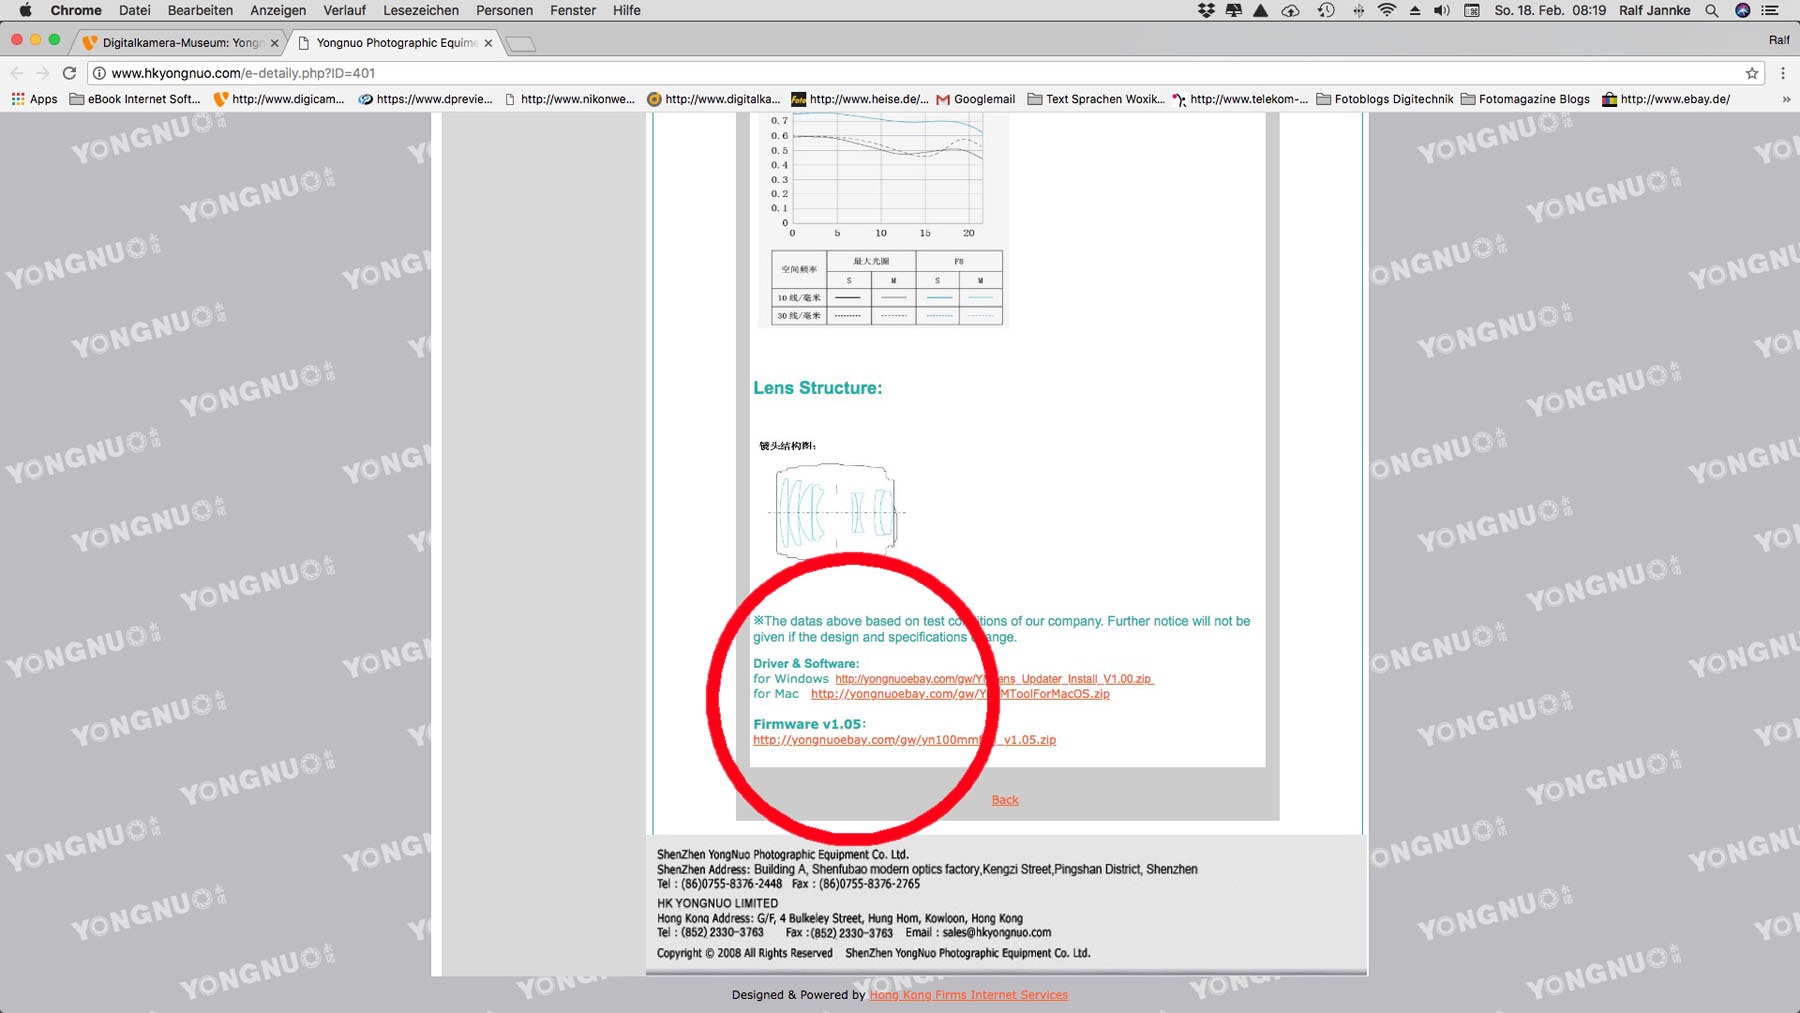
Task: Open the ebay.de bookmark
Action: [x=1666, y=99]
